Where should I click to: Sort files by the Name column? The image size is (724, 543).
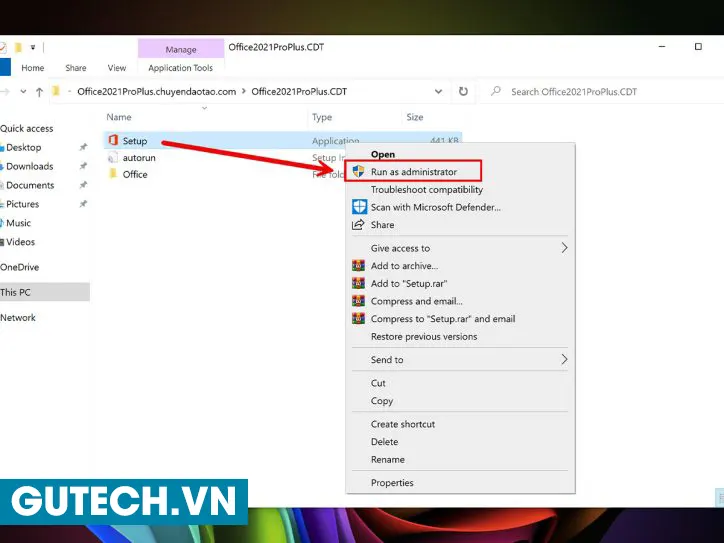(119, 117)
